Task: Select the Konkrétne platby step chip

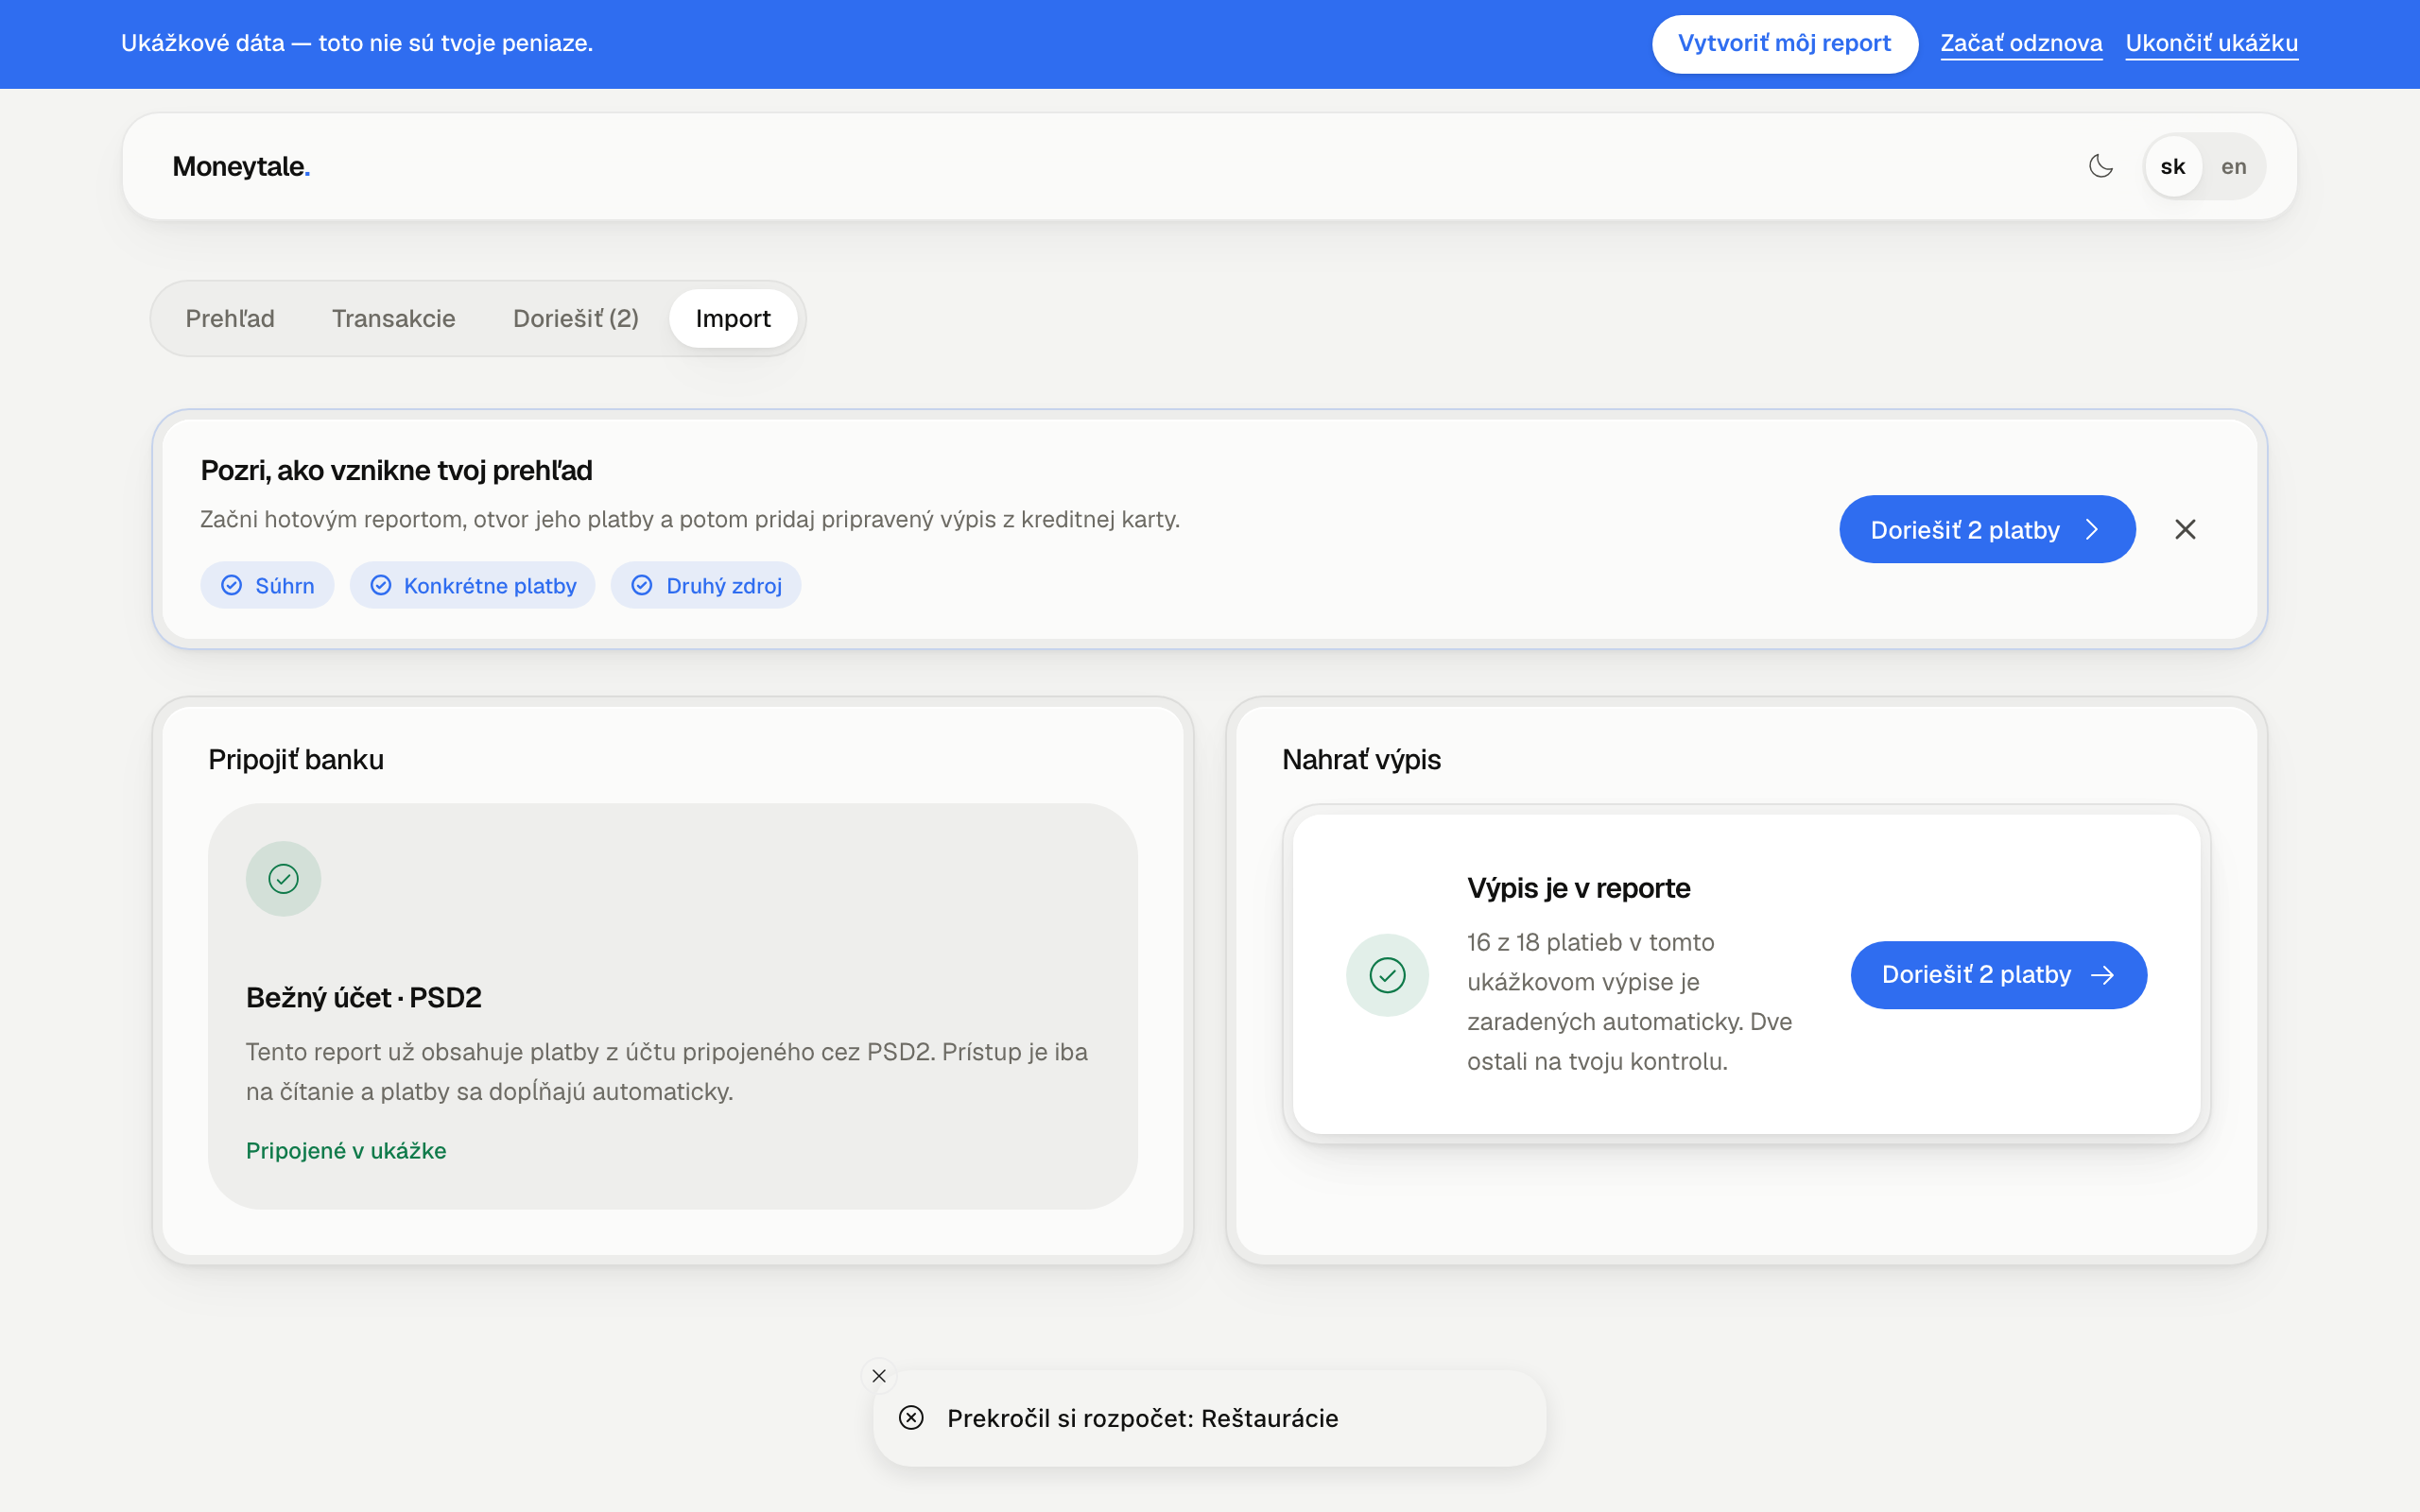Action: click(473, 585)
